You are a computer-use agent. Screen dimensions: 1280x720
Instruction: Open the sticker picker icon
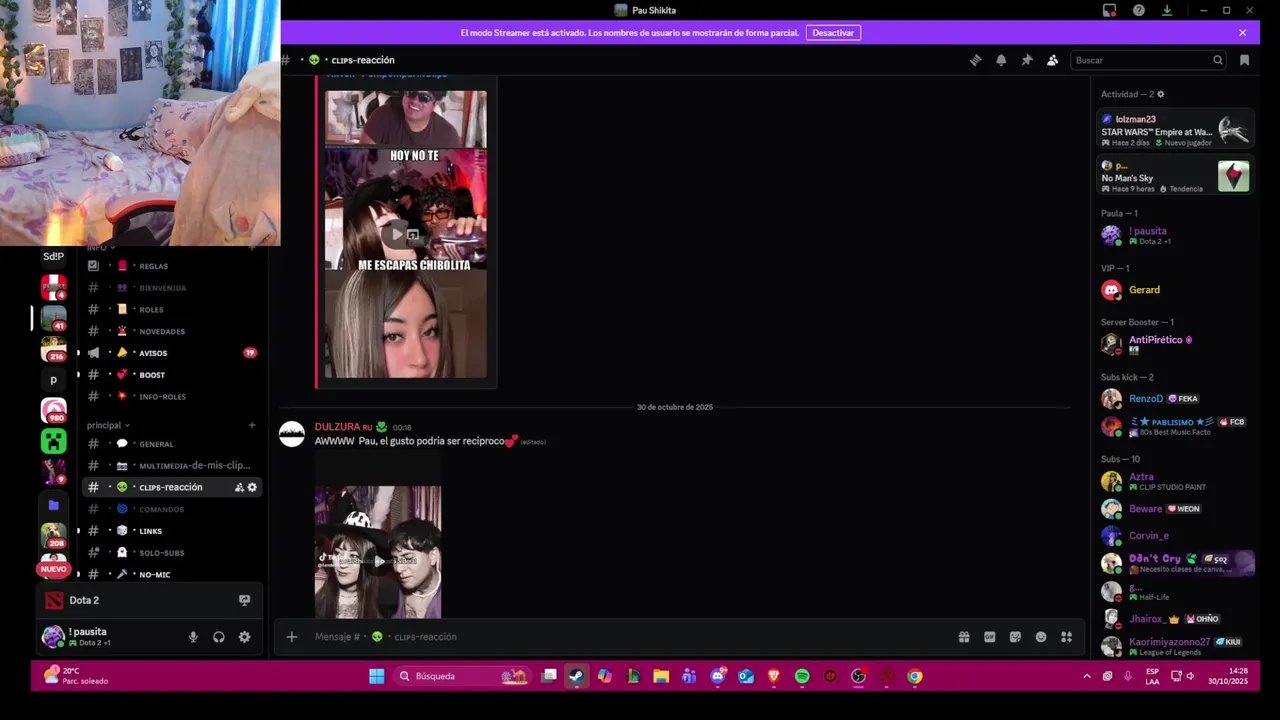tap(1015, 636)
